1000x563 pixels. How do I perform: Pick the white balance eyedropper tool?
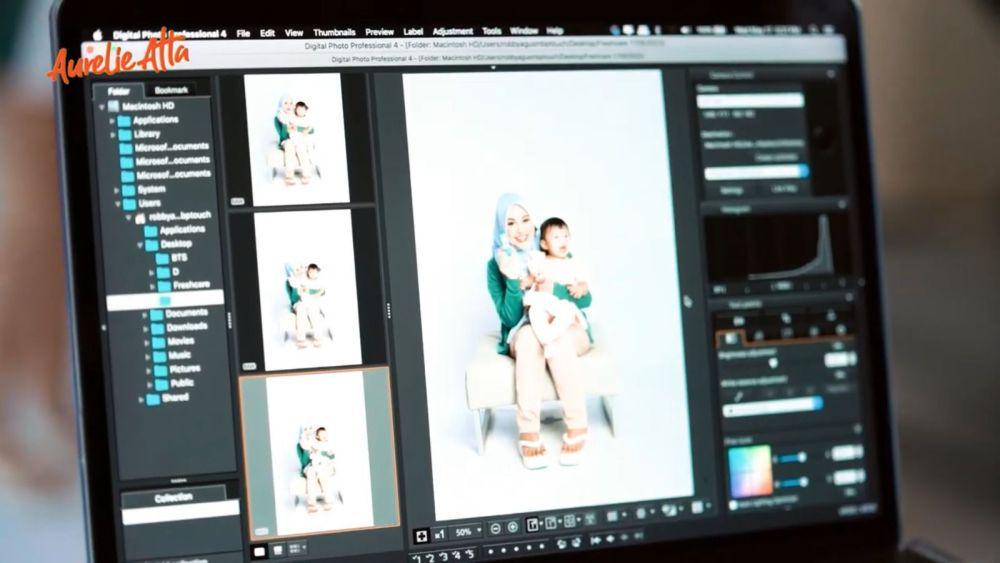(x=738, y=397)
